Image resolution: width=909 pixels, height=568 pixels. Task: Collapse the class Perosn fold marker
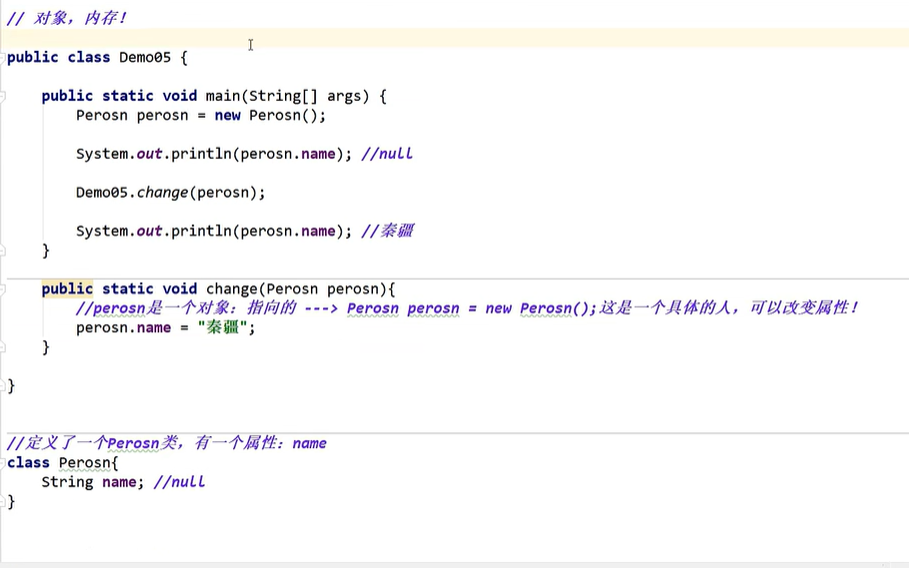pos(2,463)
